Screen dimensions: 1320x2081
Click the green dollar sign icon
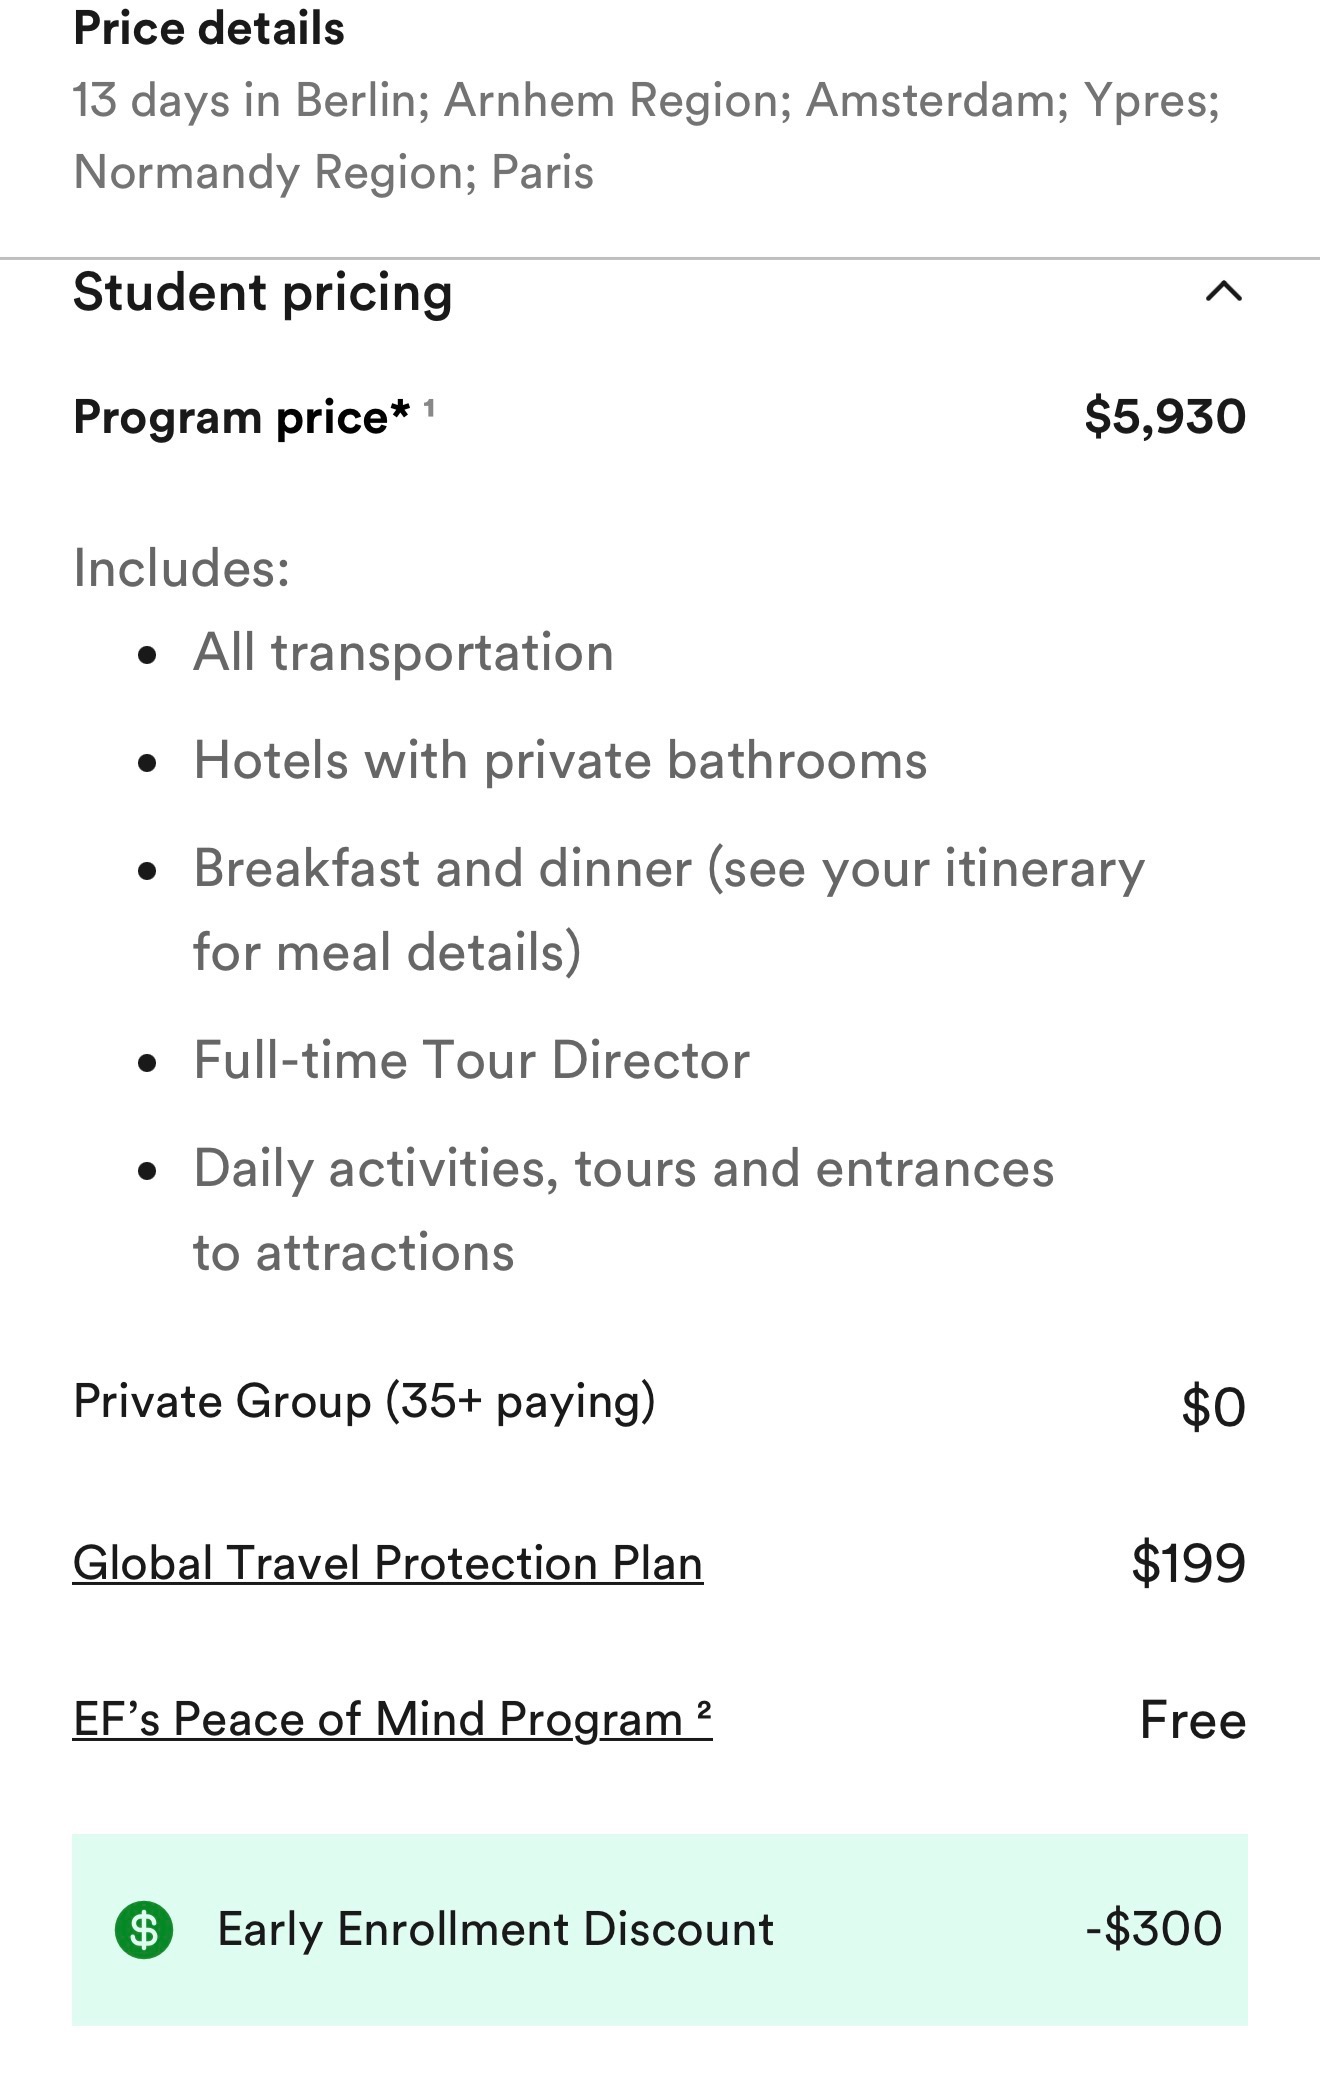(144, 1929)
